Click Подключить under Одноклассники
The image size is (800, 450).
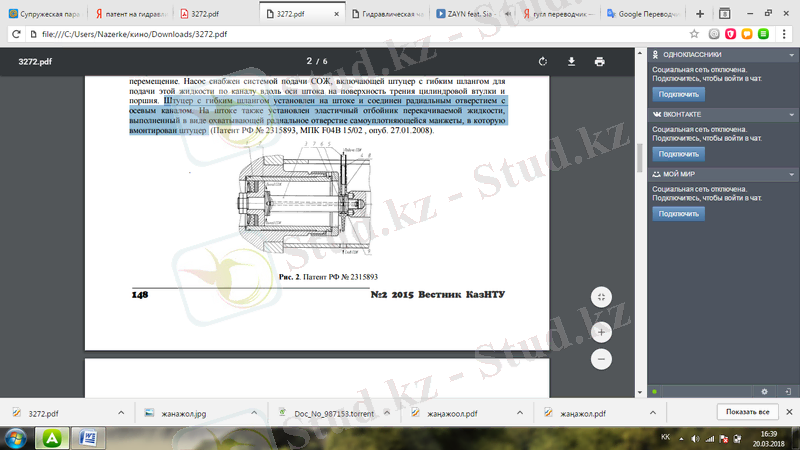coord(678,95)
